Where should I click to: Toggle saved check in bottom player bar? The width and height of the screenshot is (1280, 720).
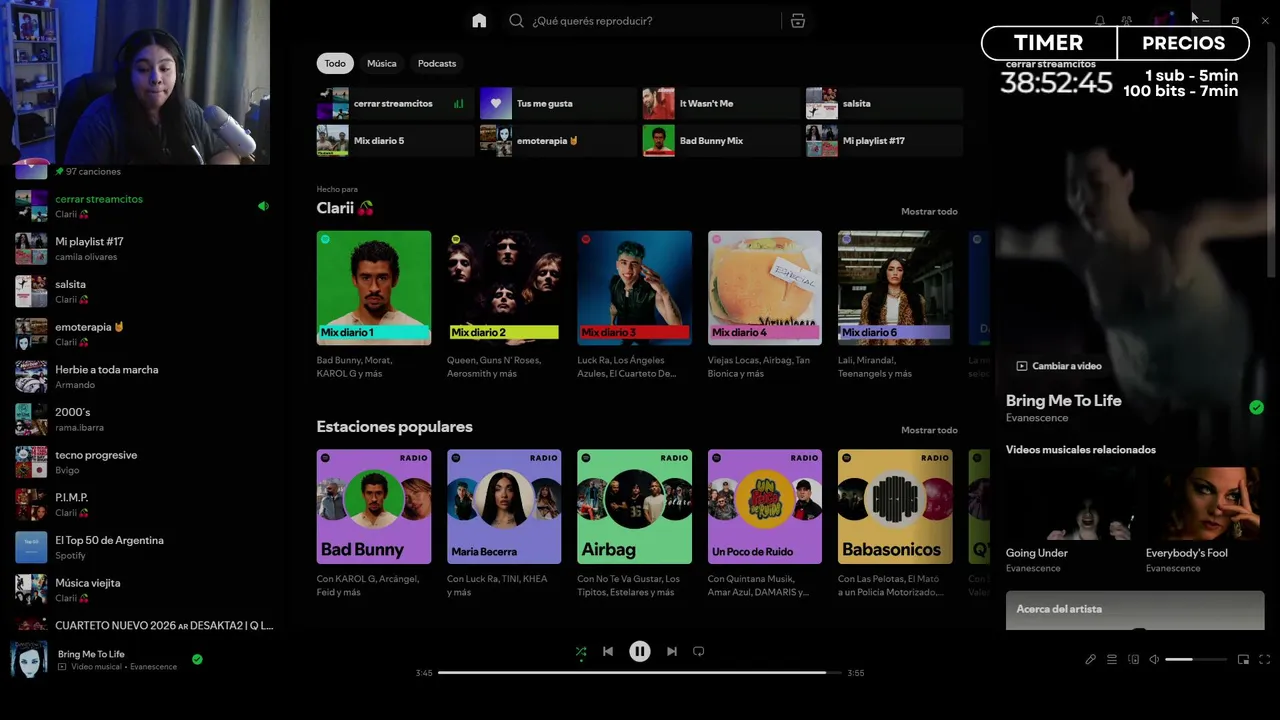[197, 659]
